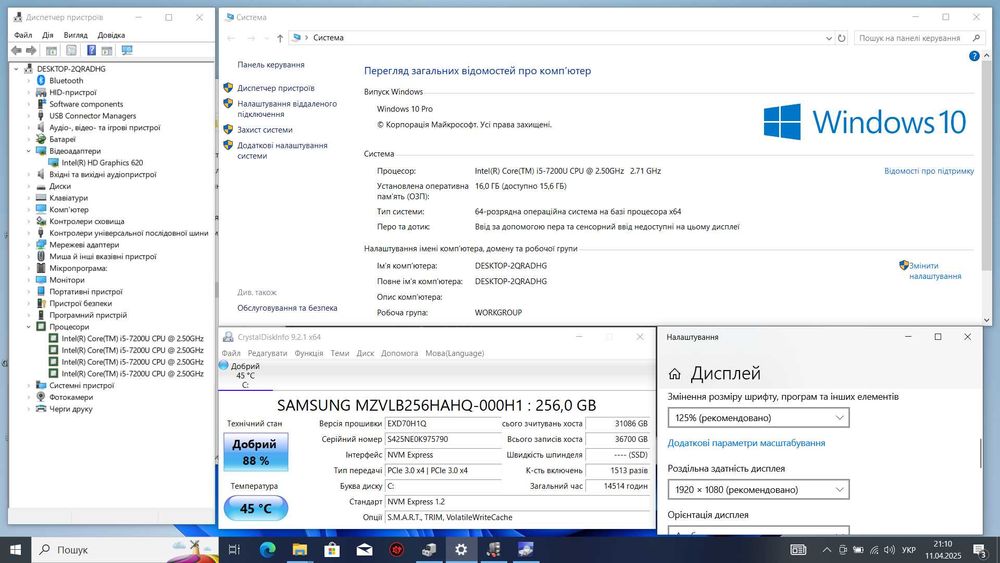Open Додаткові параметри масштабування link

pyautogui.click(x=746, y=442)
